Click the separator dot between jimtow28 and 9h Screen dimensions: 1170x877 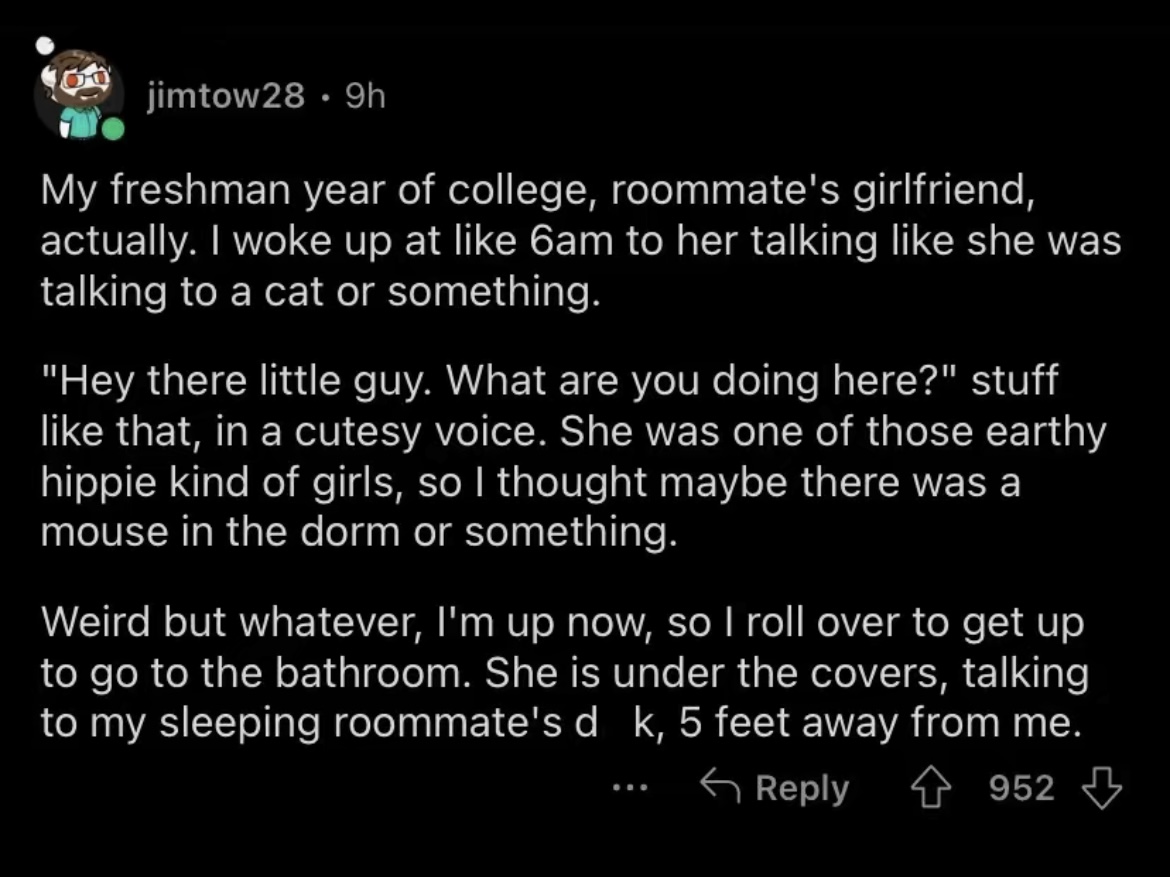[x=325, y=97]
